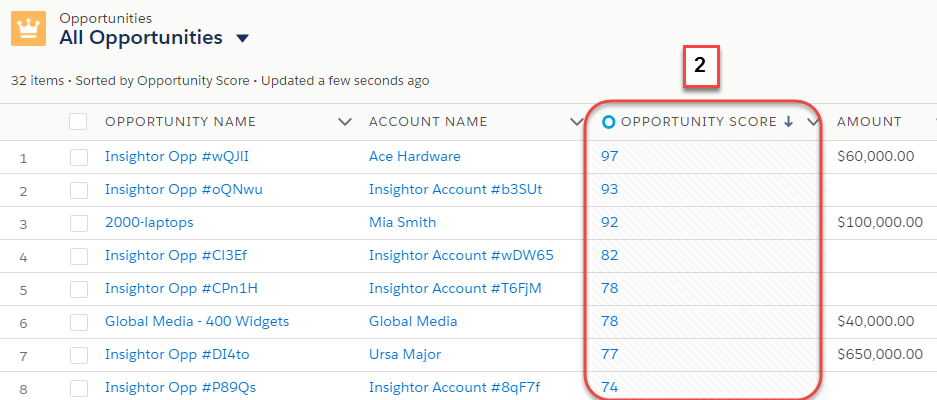
Task: Click the $40,000.00 amount cell
Action: click(875, 322)
